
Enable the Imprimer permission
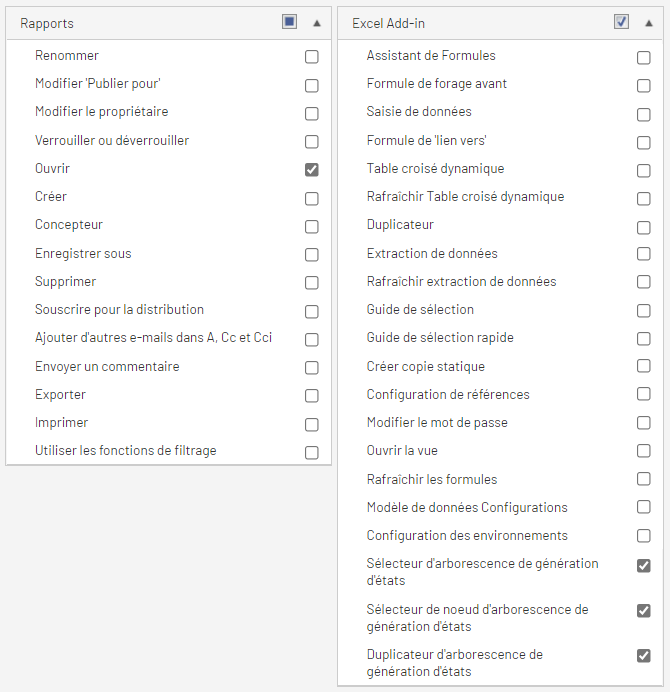tap(312, 425)
